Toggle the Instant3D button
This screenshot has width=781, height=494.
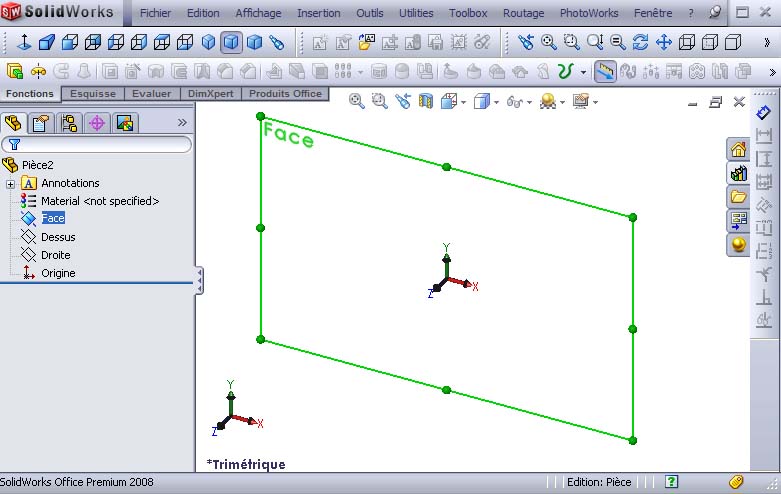[x=605, y=72]
